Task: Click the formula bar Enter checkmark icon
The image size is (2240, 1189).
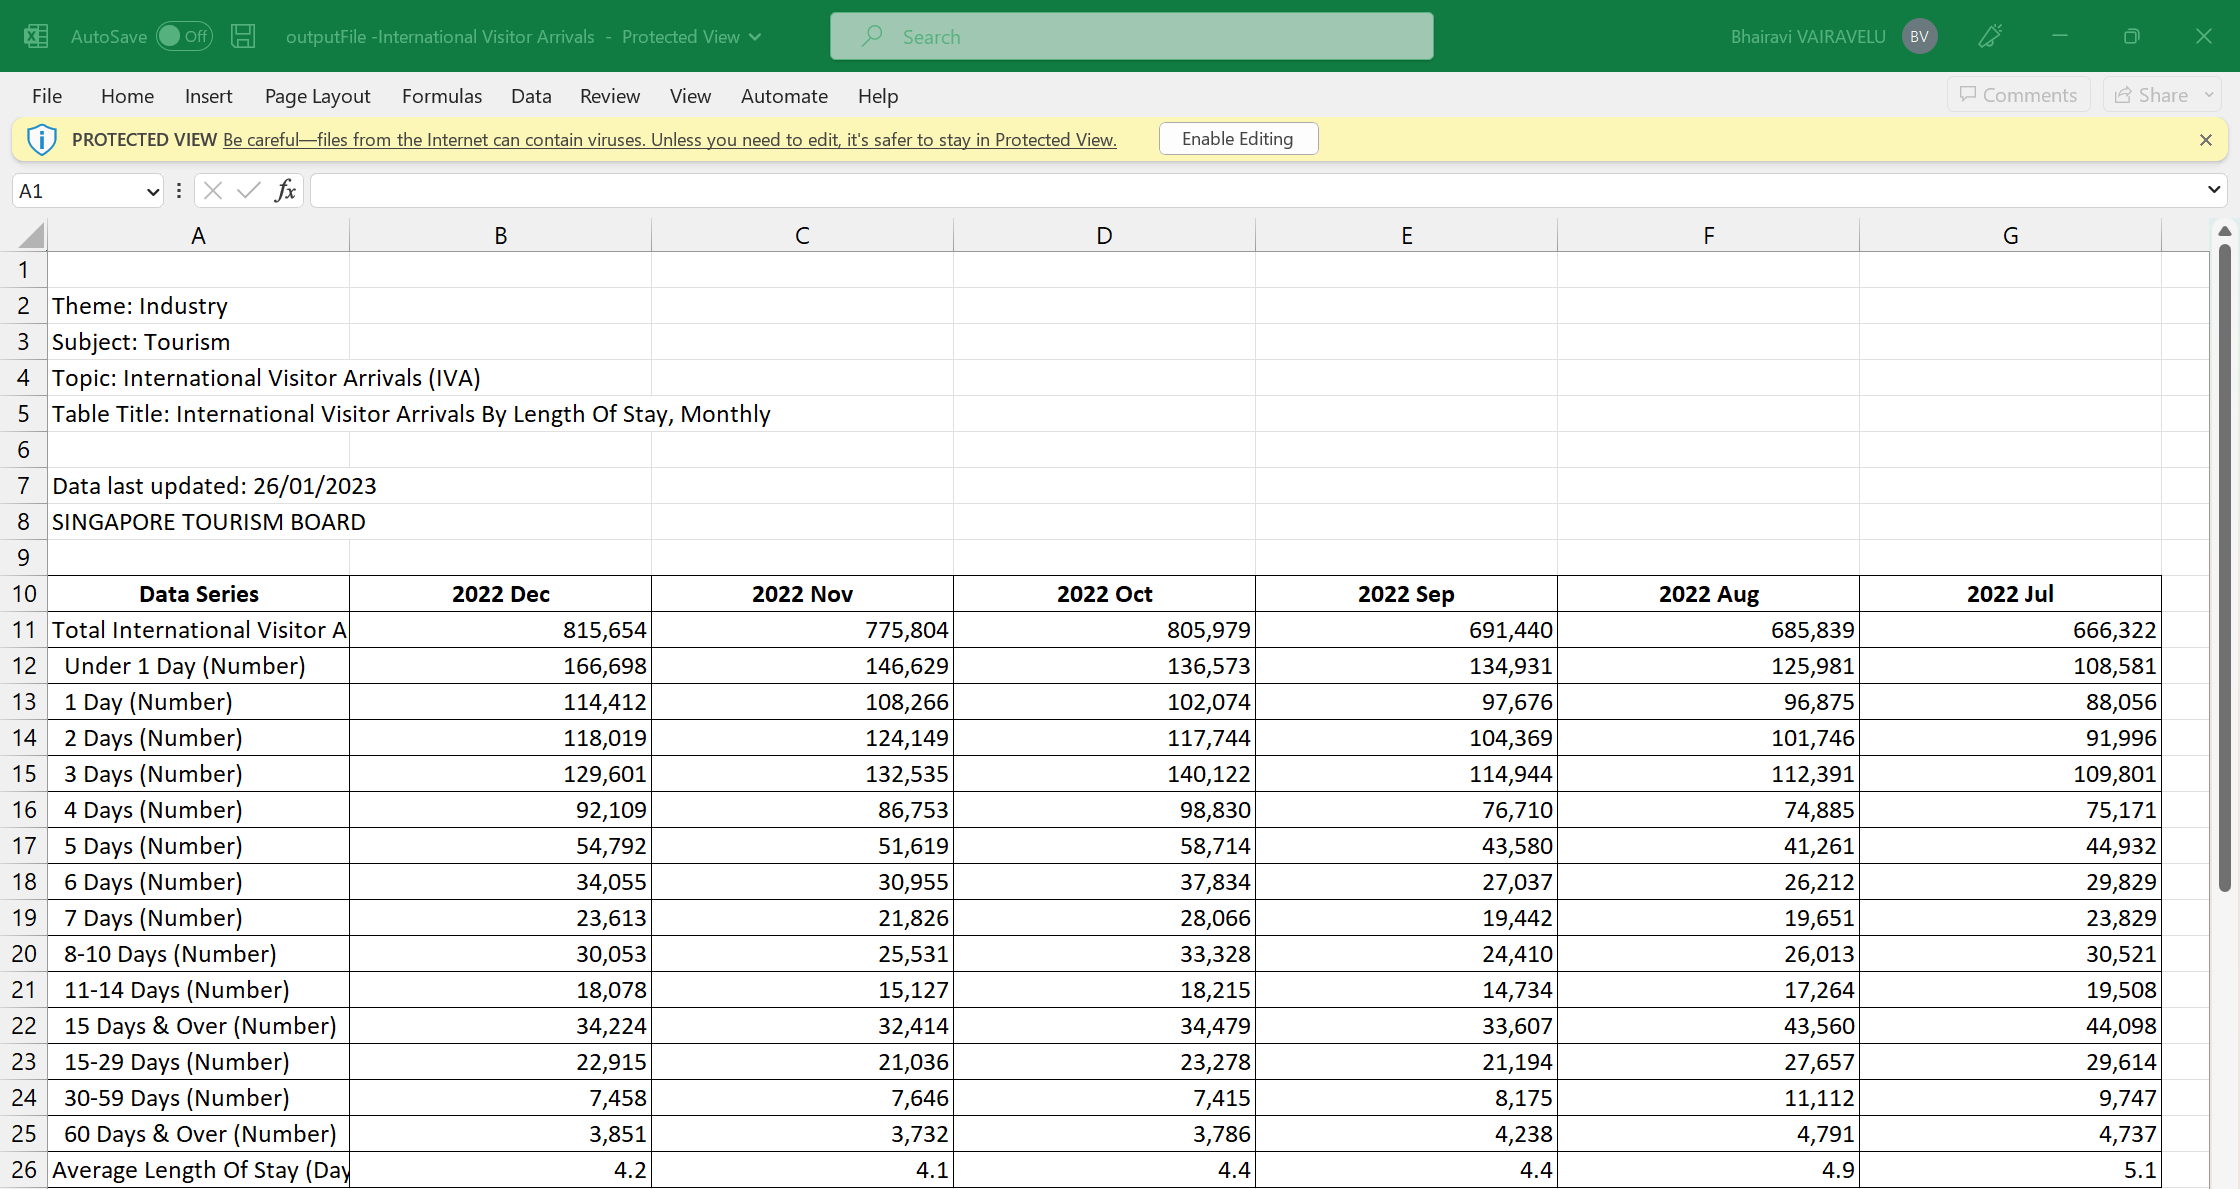Action: (249, 190)
